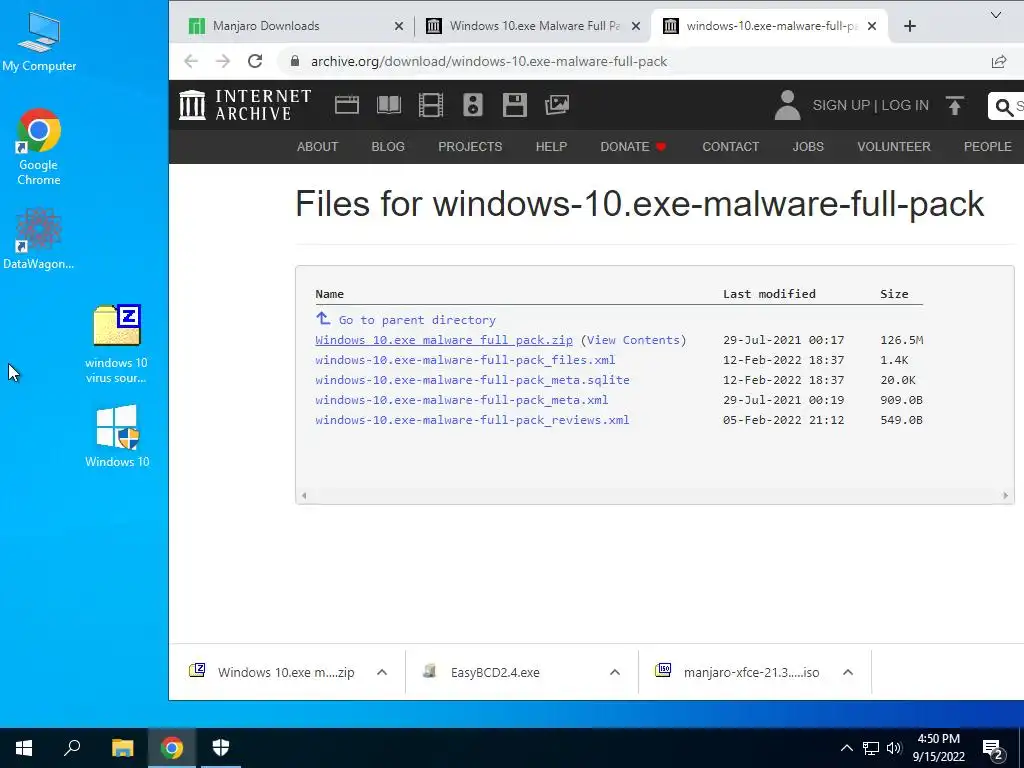
Task: Click the user avatar icon
Action: (787, 105)
